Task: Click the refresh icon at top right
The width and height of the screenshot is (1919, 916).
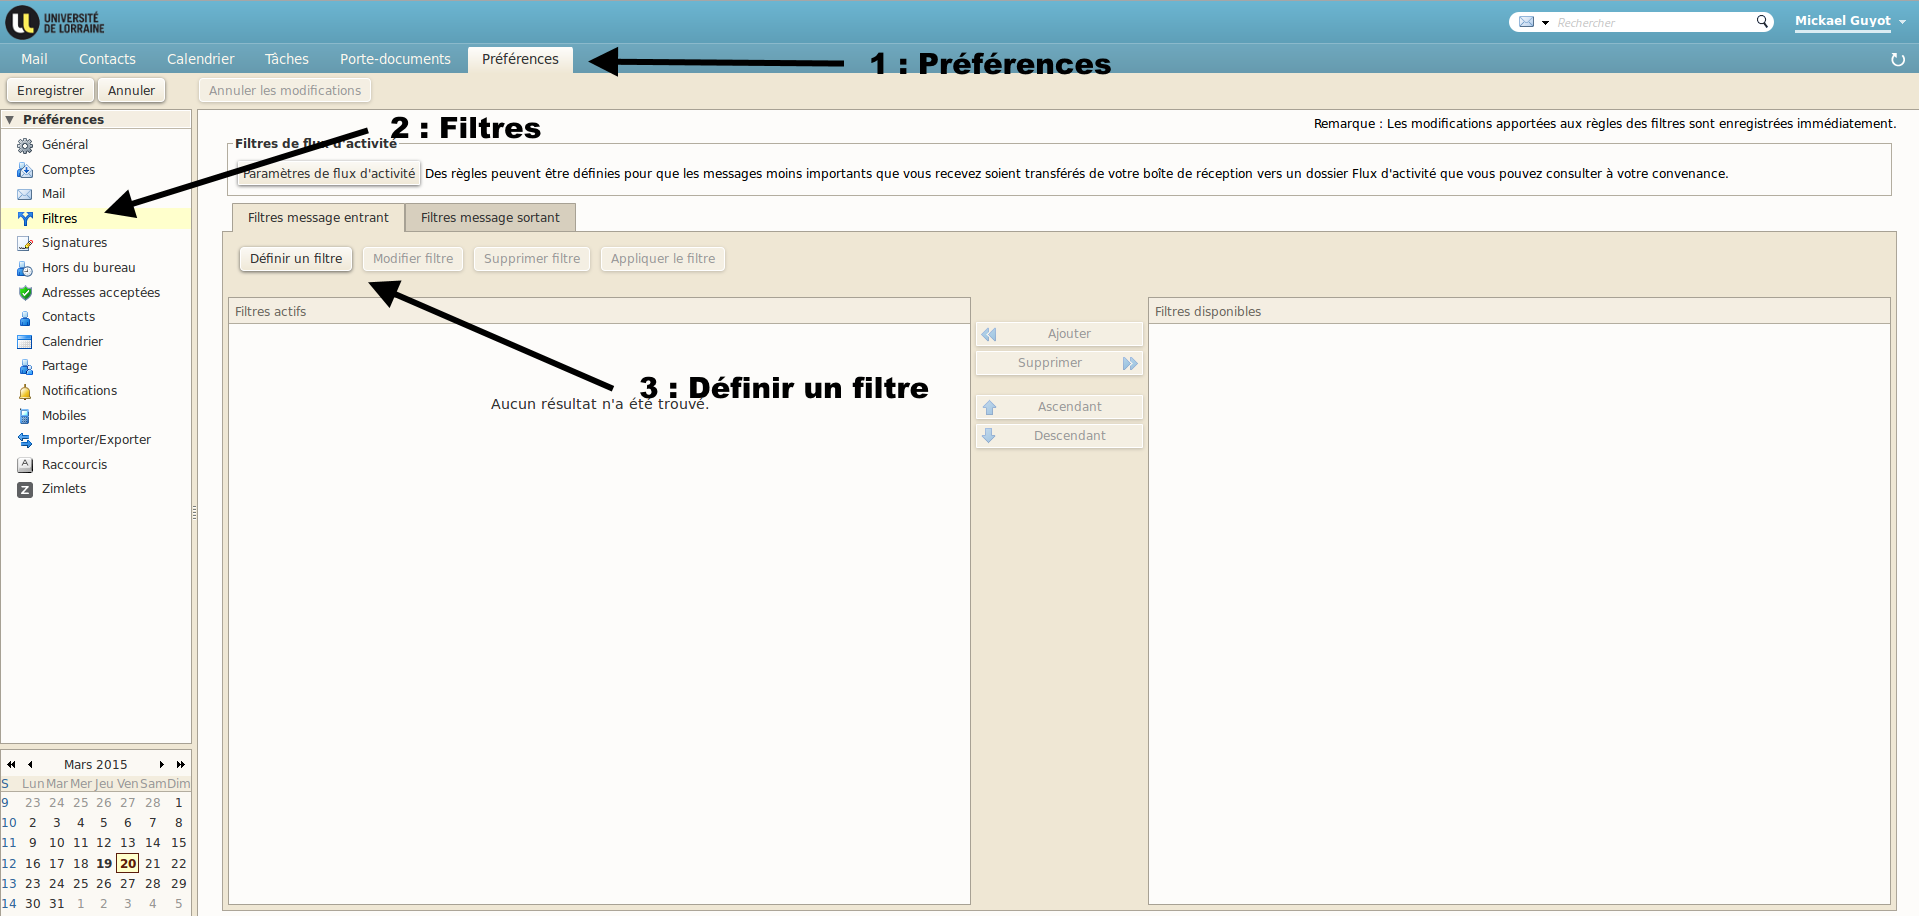Action: [x=1897, y=60]
